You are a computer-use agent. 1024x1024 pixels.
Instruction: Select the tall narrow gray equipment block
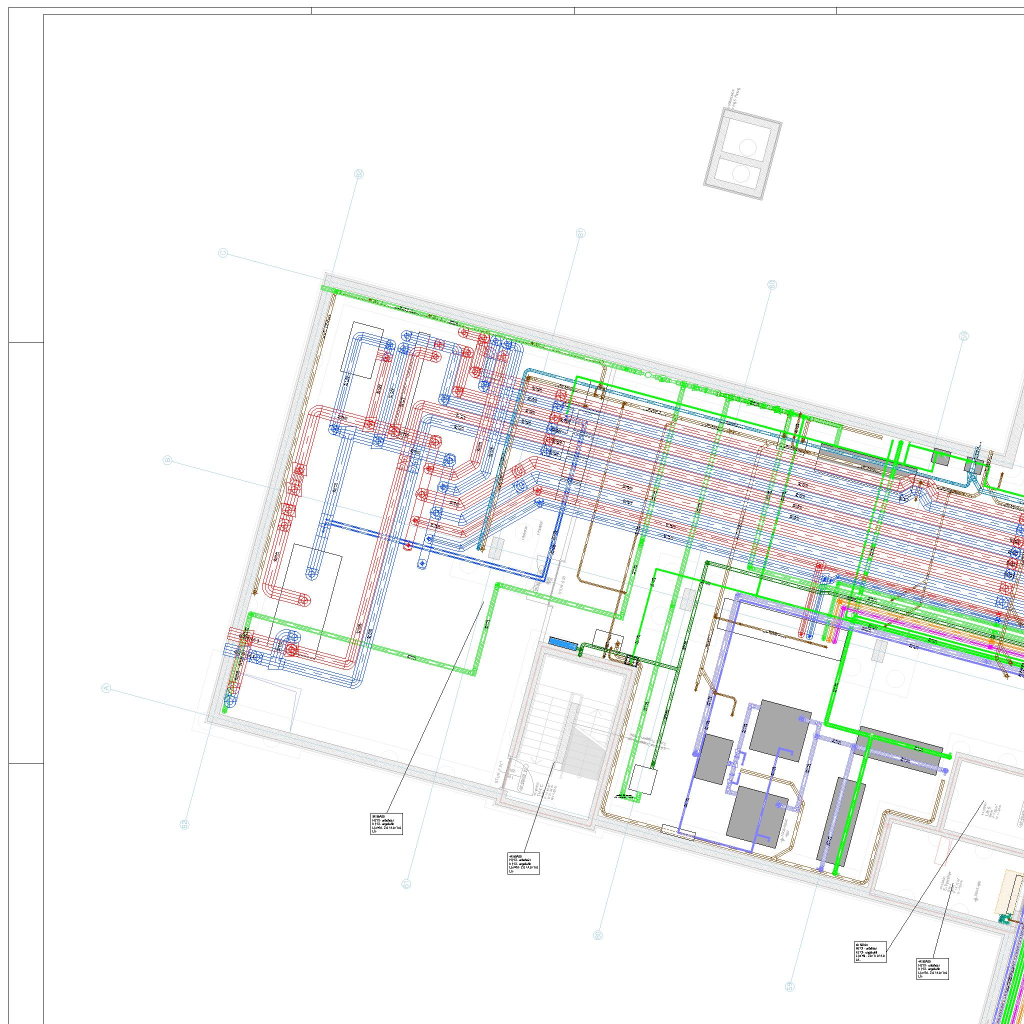[841, 822]
